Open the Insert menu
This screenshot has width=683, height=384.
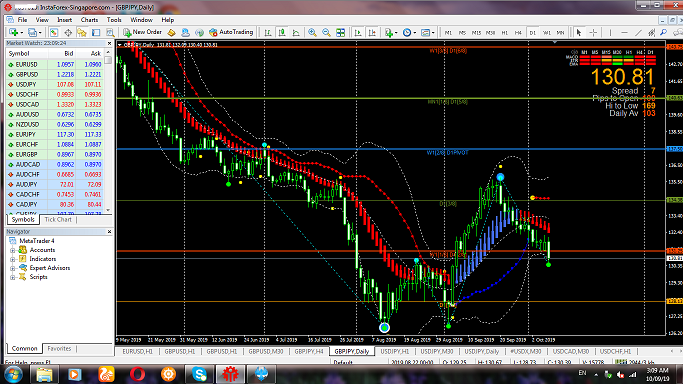[x=64, y=20]
